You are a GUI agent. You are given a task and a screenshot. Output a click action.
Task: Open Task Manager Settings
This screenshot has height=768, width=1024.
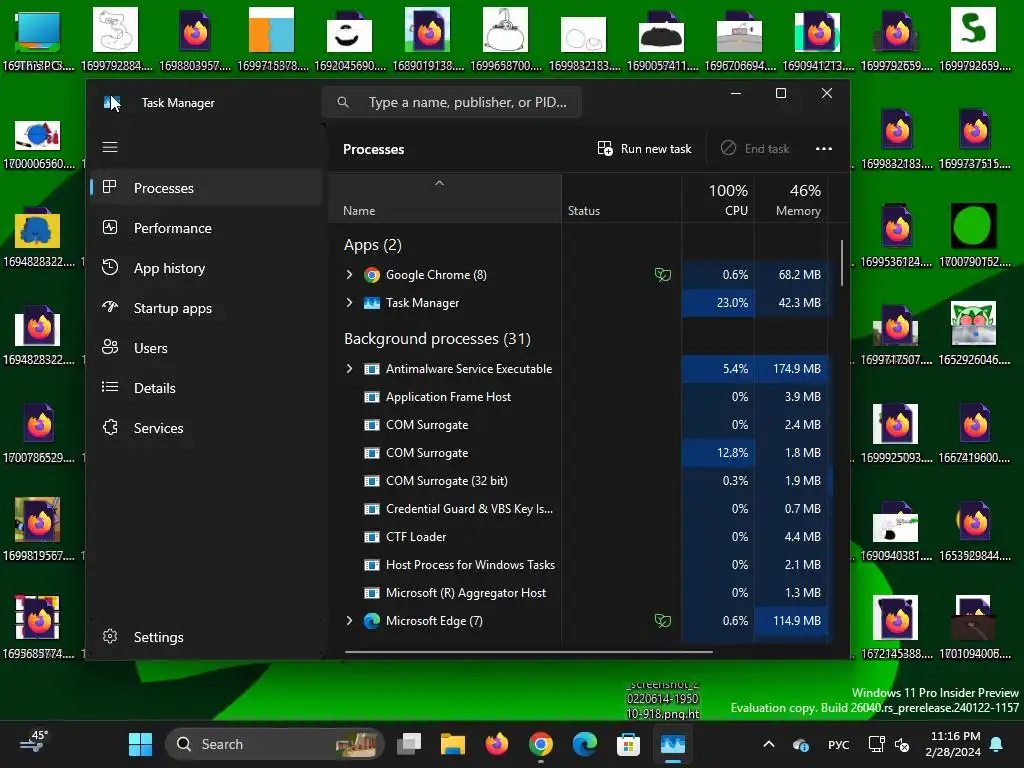click(x=206, y=637)
